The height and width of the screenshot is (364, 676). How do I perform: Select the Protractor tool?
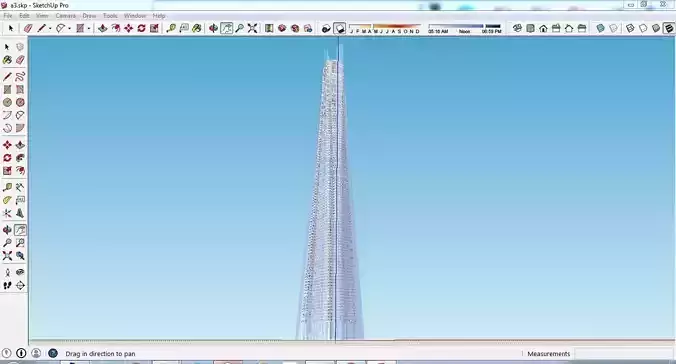pyautogui.click(x=7, y=200)
